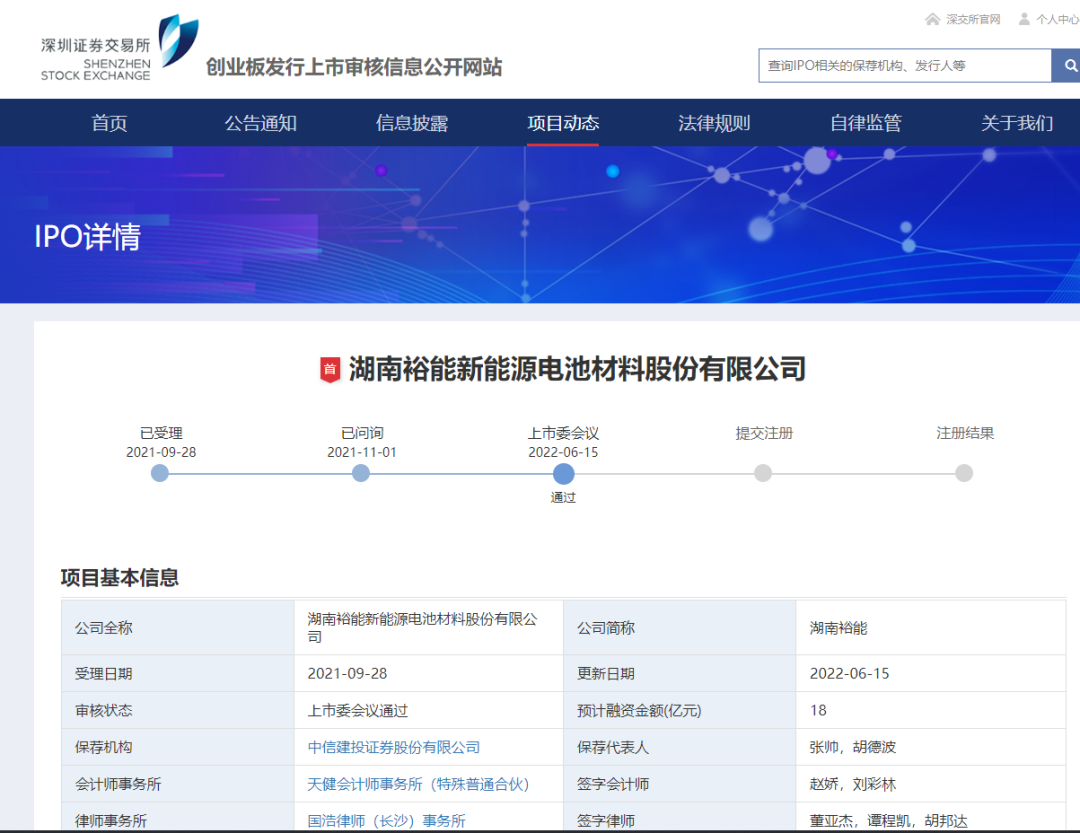Open 中信建投证券股份有限公司 link

point(393,747)
